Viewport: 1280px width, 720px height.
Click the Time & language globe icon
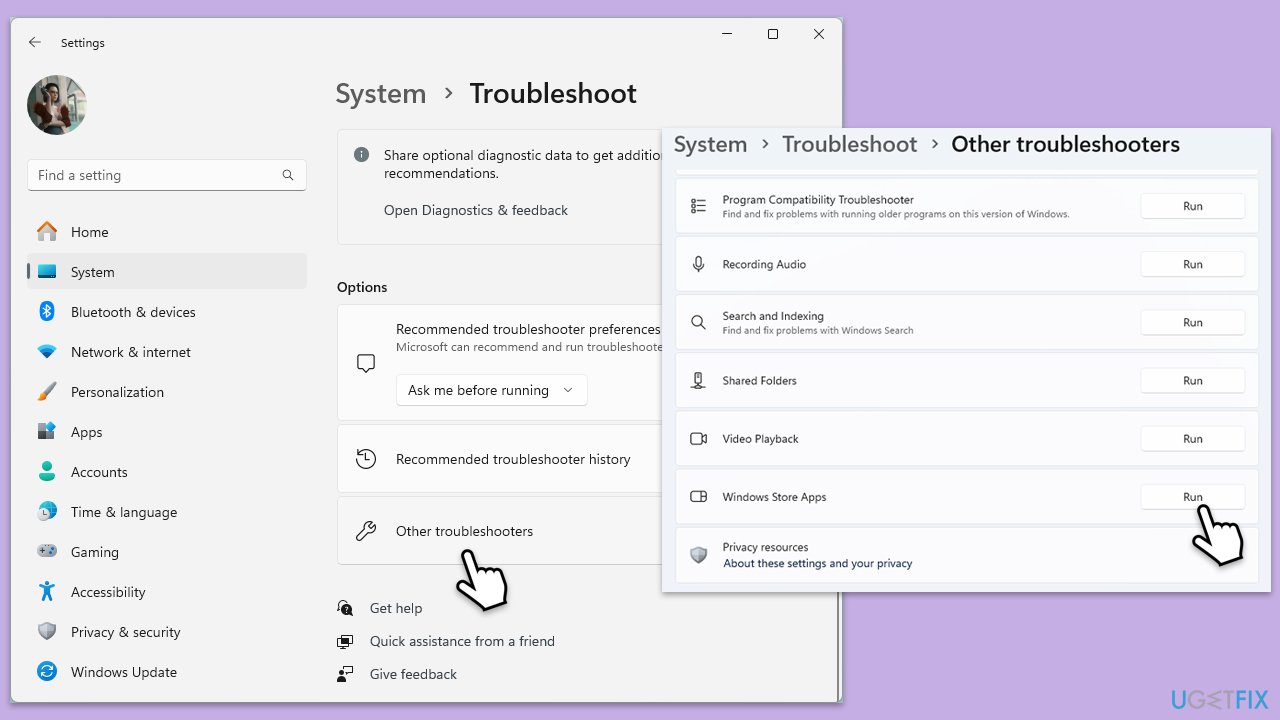click(47, 512)
